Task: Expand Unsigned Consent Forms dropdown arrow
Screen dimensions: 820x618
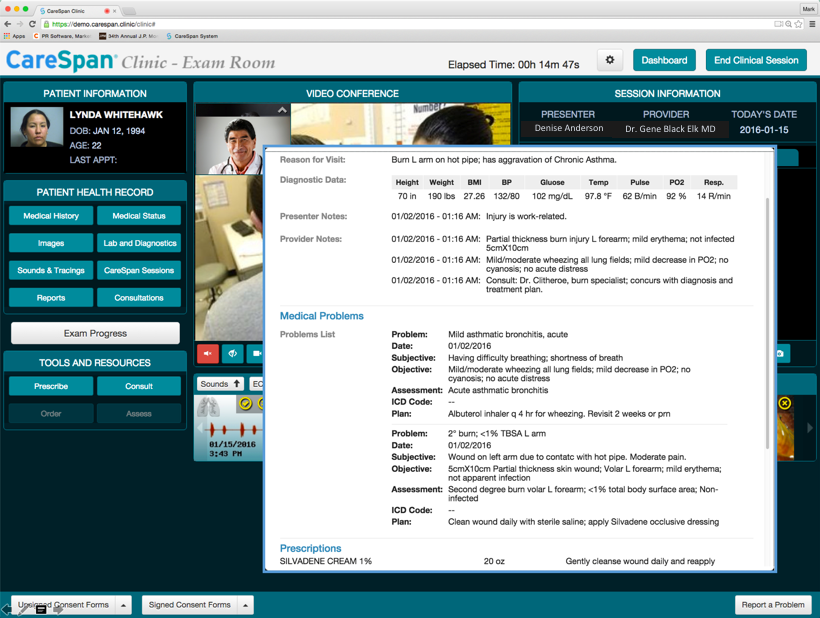Action: point(124,605)
